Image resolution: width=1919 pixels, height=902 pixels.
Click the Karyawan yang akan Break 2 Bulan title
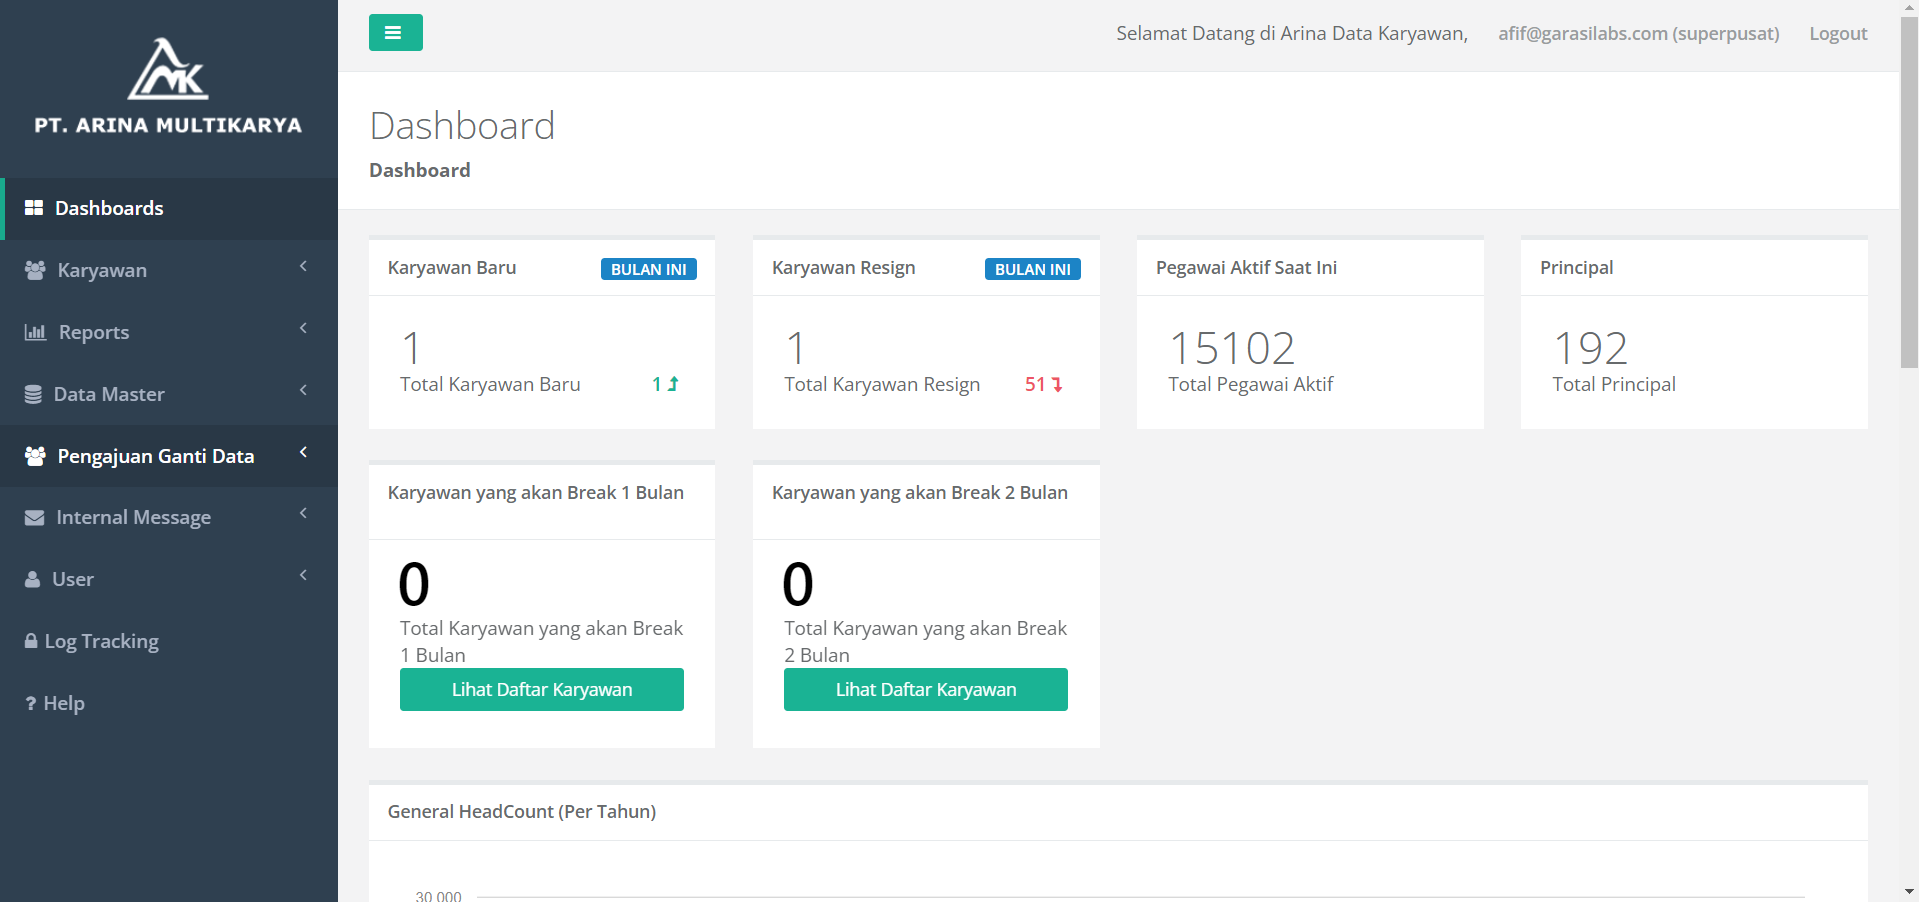[920, 493]
